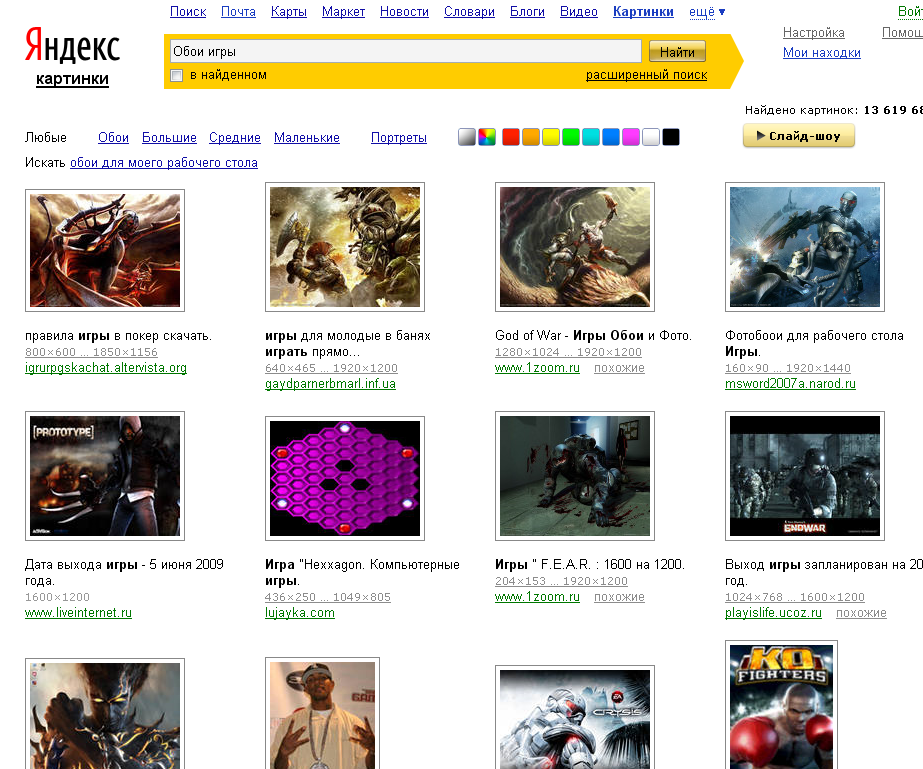Open the 'Фотобоои для рабочего стола' thumbnail

click(x=805, y=247)
